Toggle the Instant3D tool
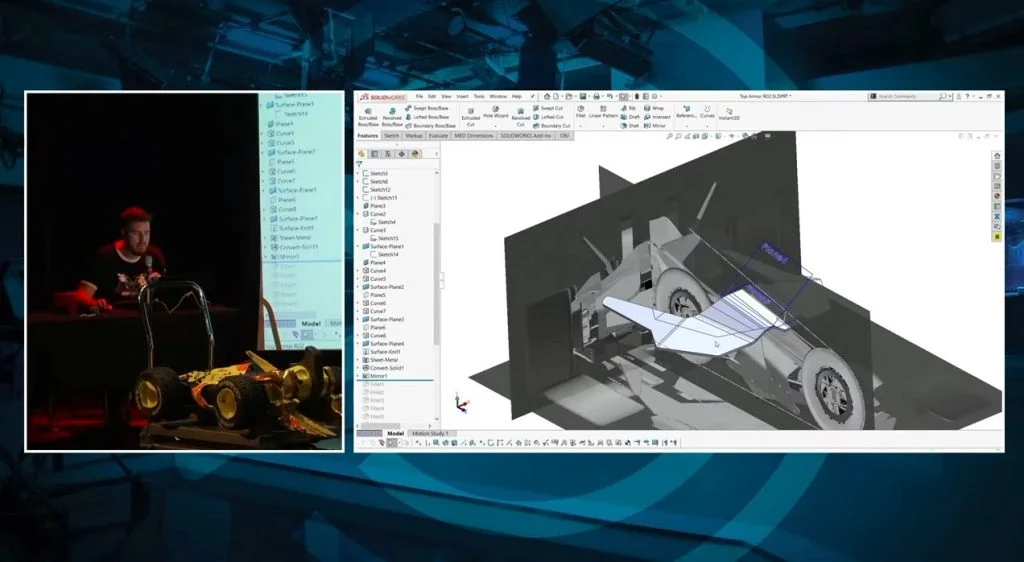 (730, 112)
